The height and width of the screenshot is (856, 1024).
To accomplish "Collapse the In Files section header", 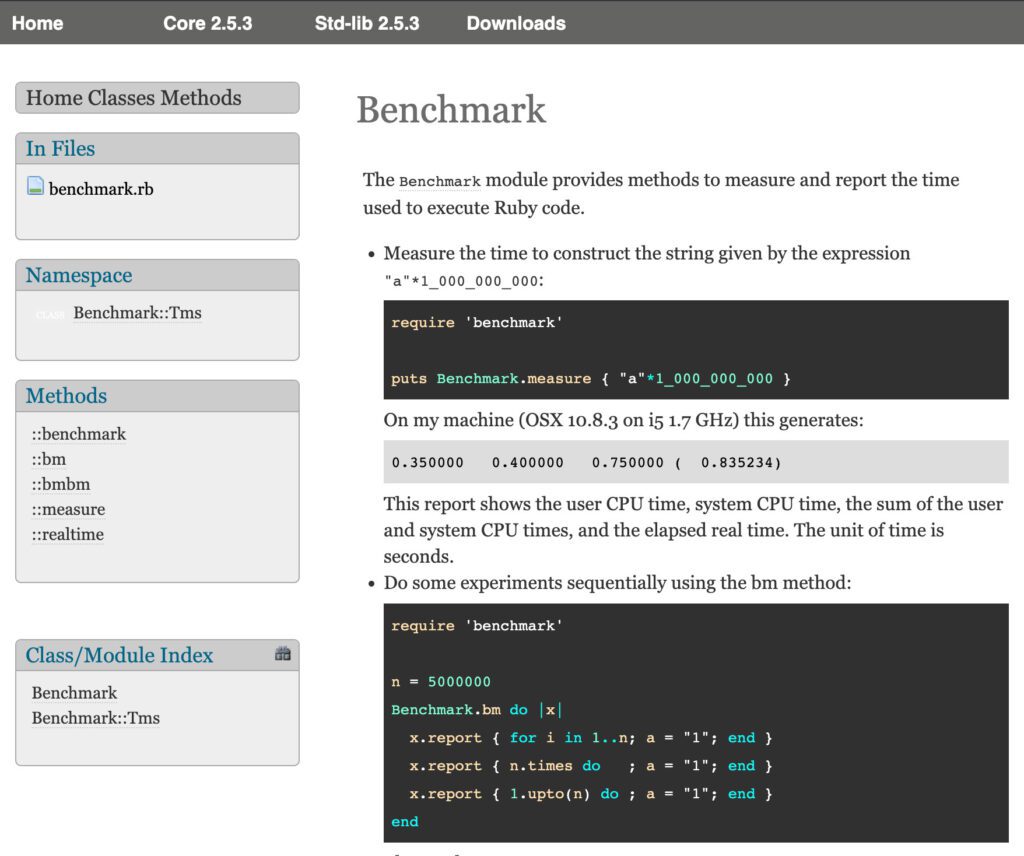I will point(60,149).
